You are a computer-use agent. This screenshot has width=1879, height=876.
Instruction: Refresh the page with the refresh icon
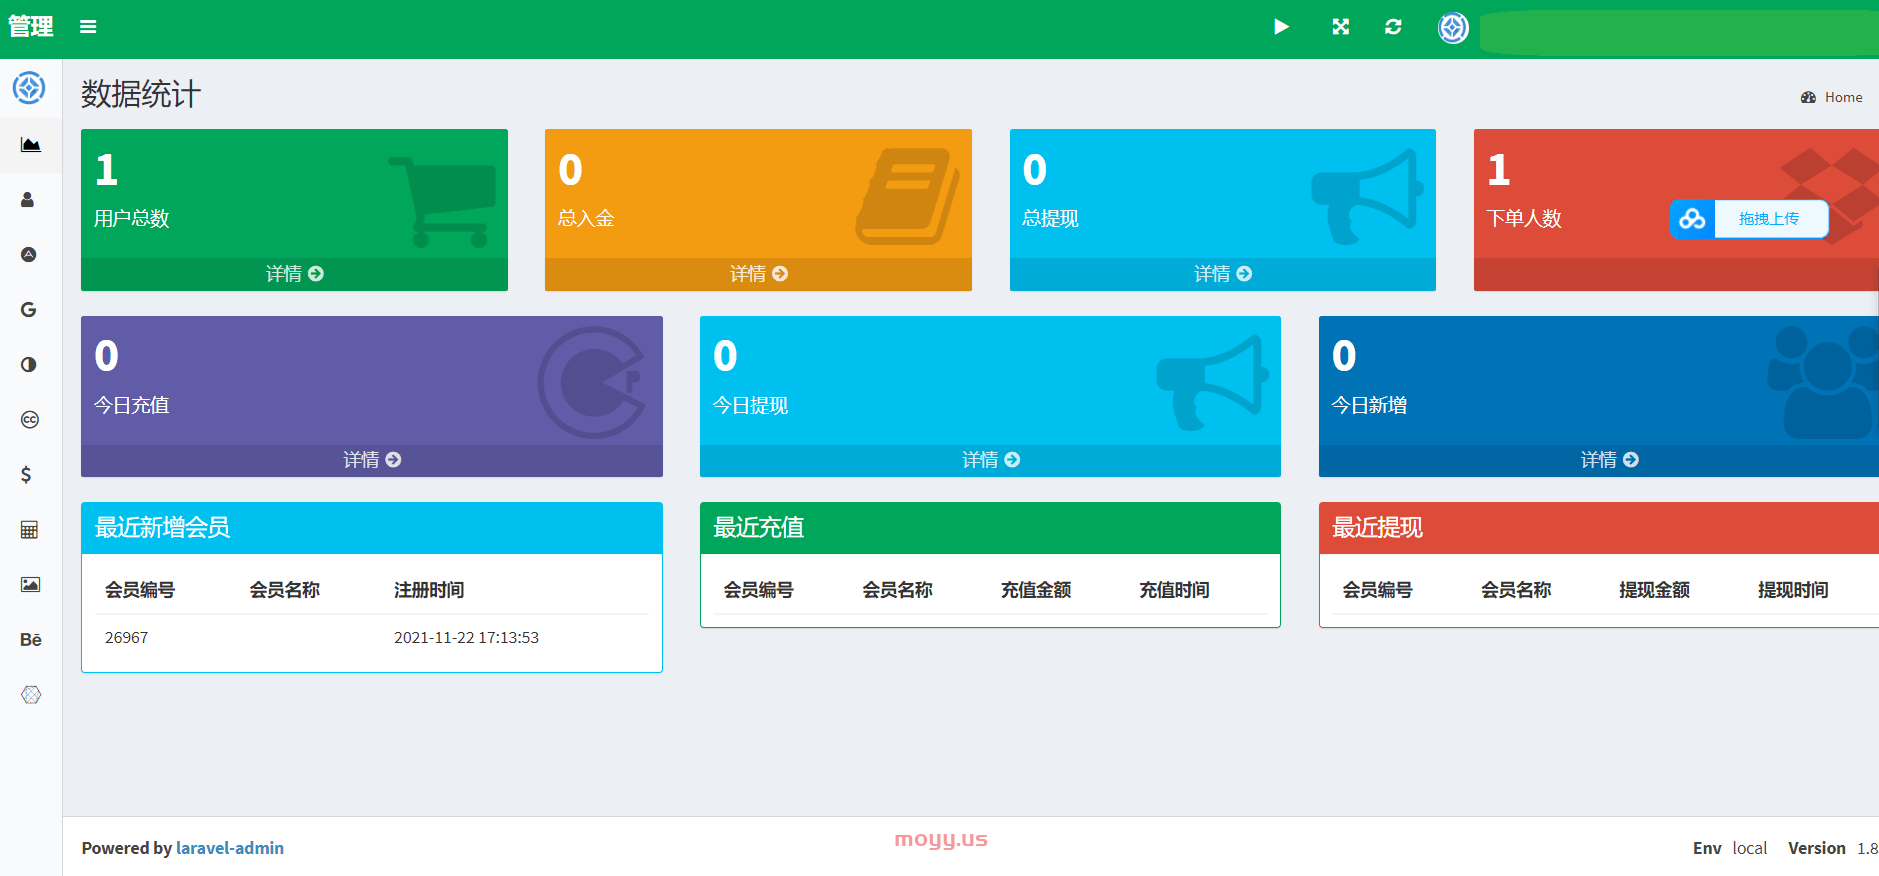(x=1393, y=27)
